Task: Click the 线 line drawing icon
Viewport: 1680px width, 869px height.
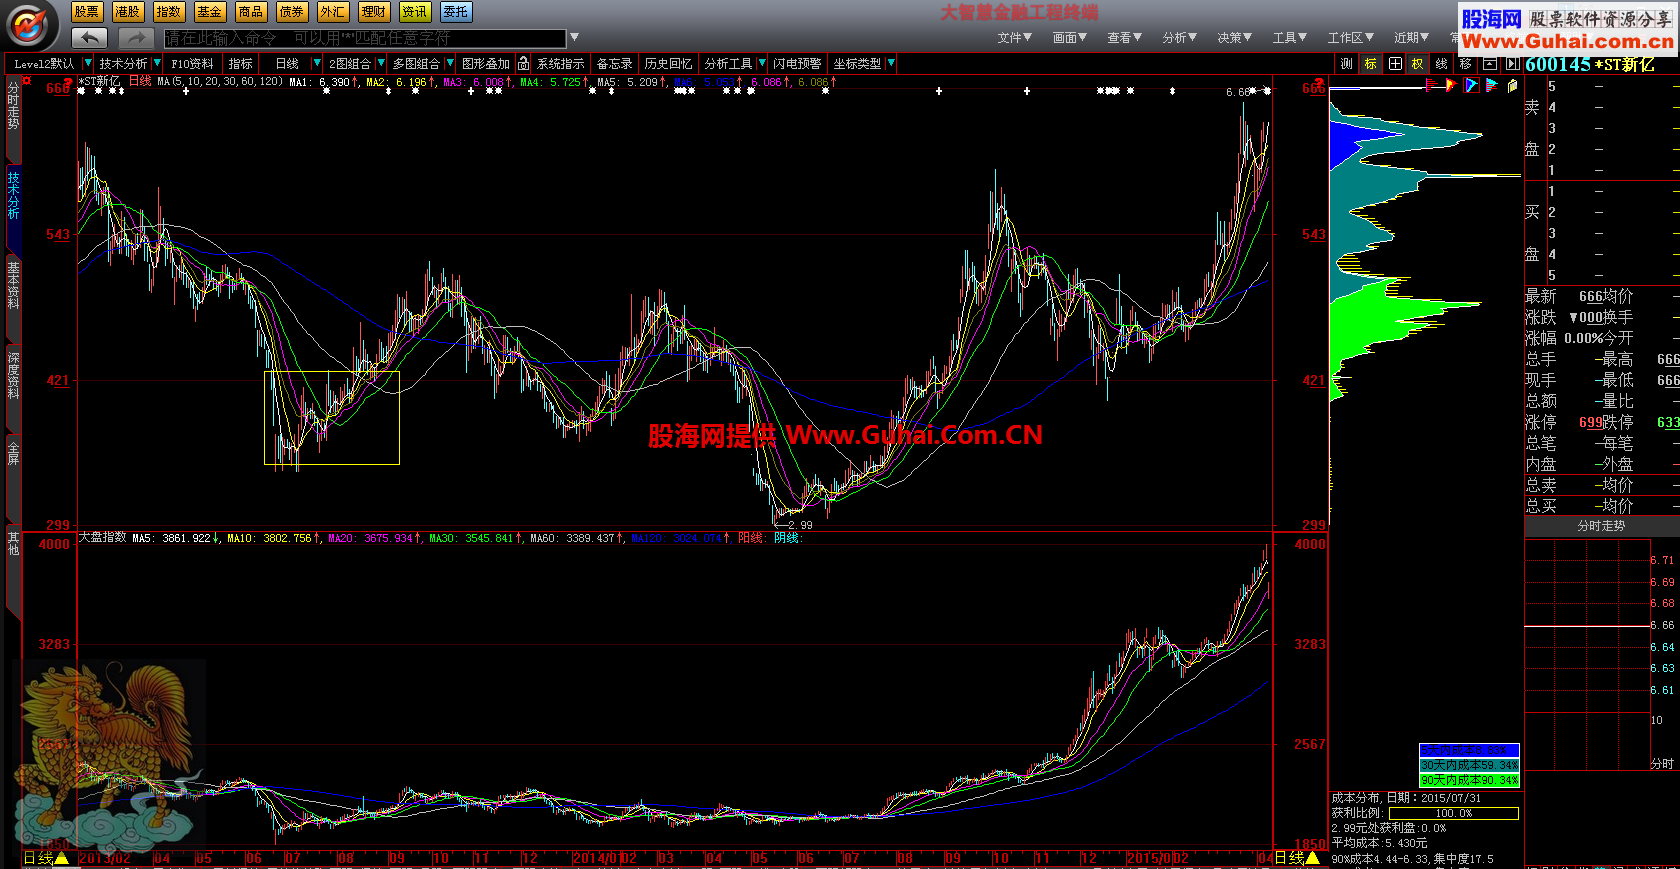Action: tap(1441, 64)
